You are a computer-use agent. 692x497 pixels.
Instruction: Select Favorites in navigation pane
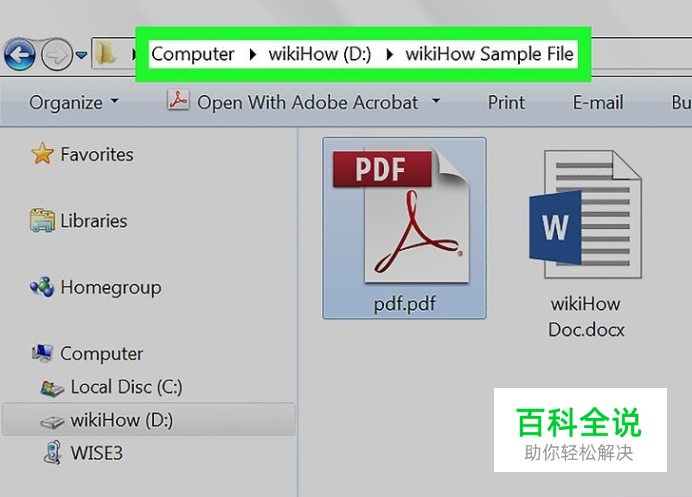[97, 154]
